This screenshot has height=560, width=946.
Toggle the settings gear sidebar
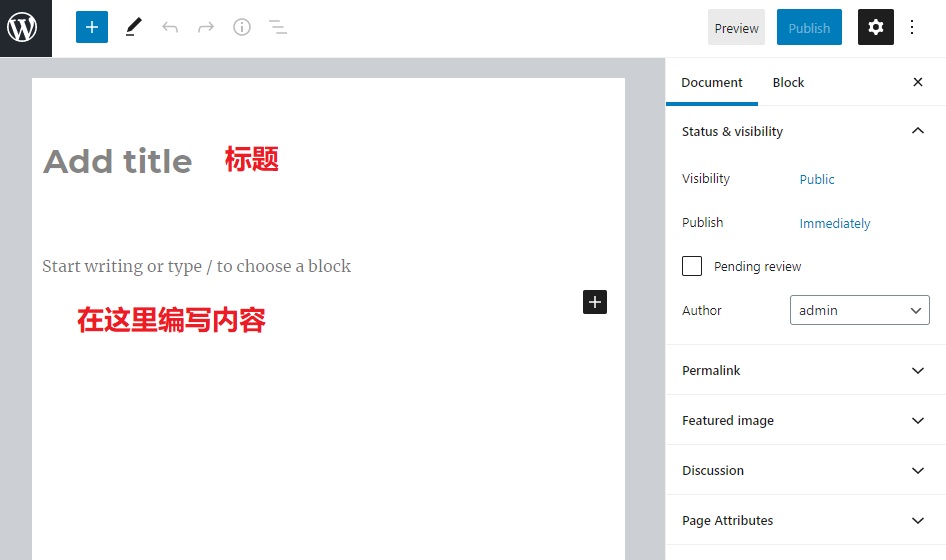pos(876,28)
